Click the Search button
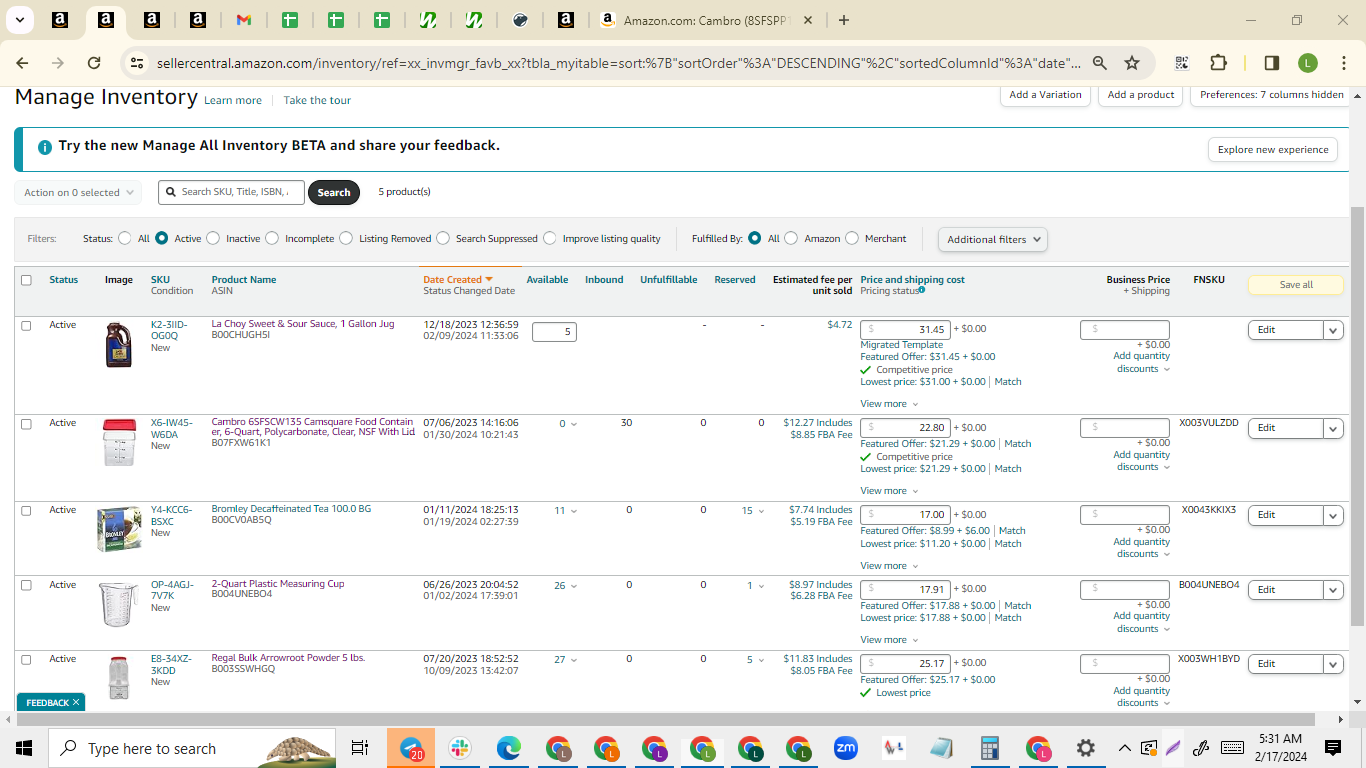The height and width of the screenshot is (768, 1366). (x=334, y=193)
